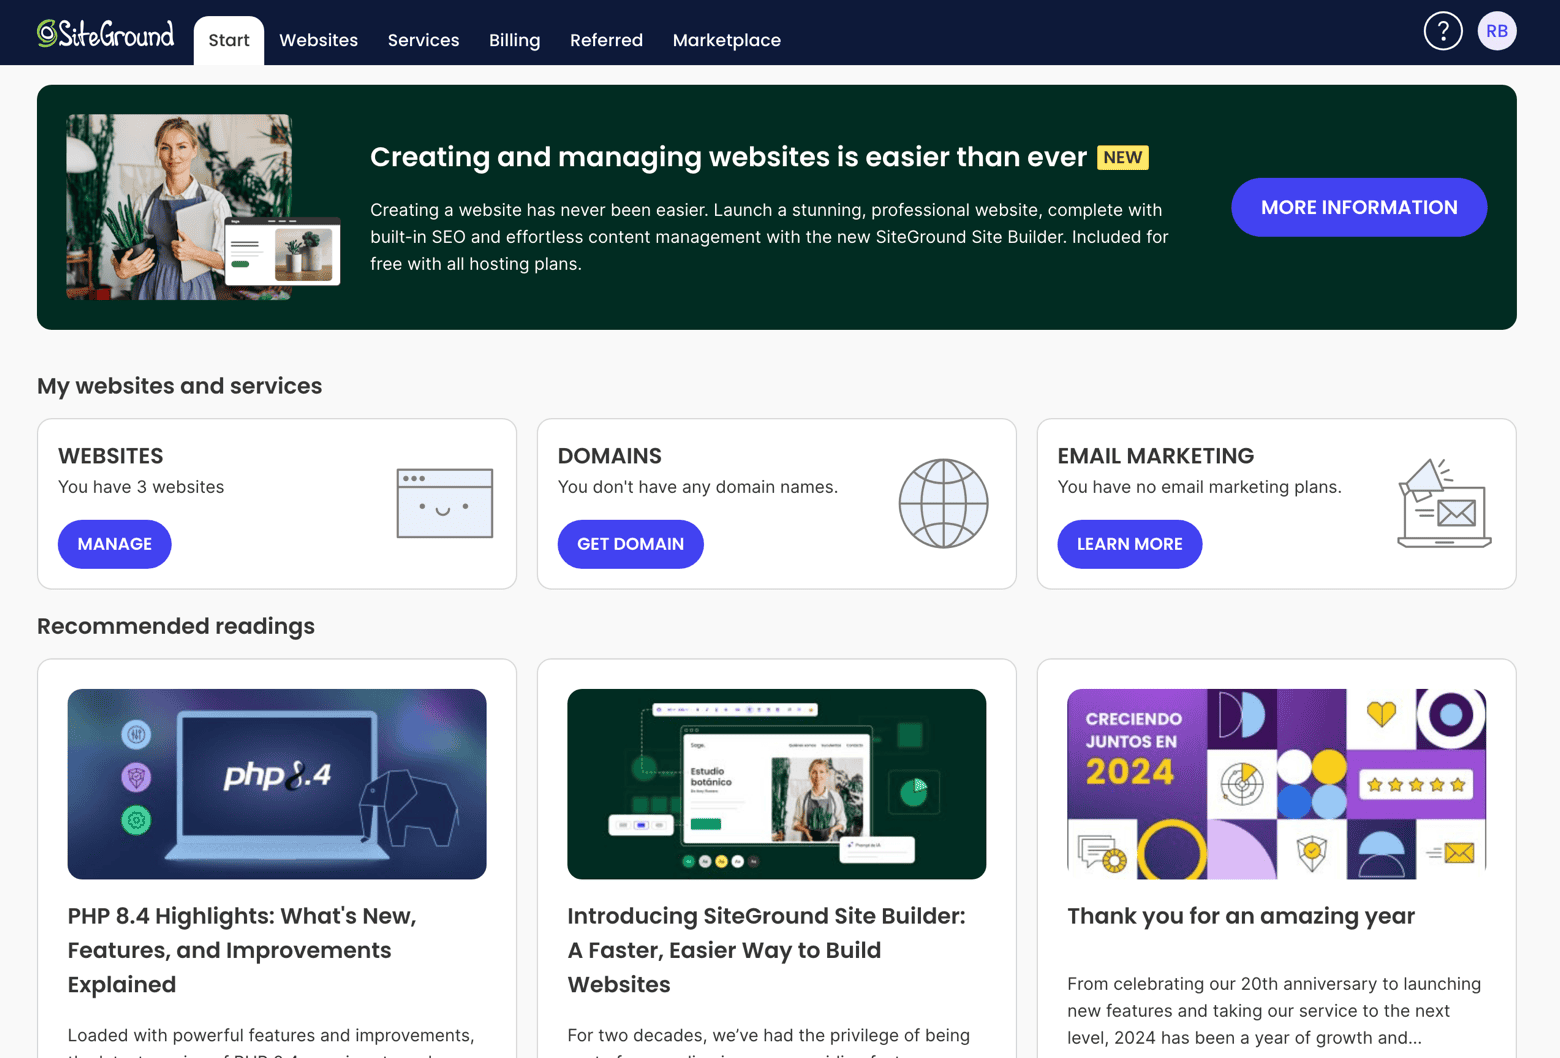Click the EMAIL MARKETING card title
Screen dimensions: 1560x1058
[1156, 456]
